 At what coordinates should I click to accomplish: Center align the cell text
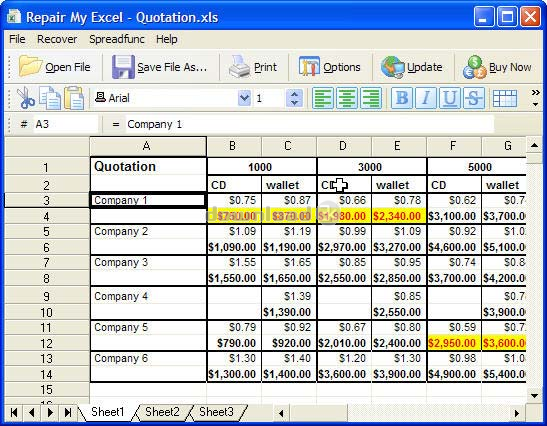point(347,98)
